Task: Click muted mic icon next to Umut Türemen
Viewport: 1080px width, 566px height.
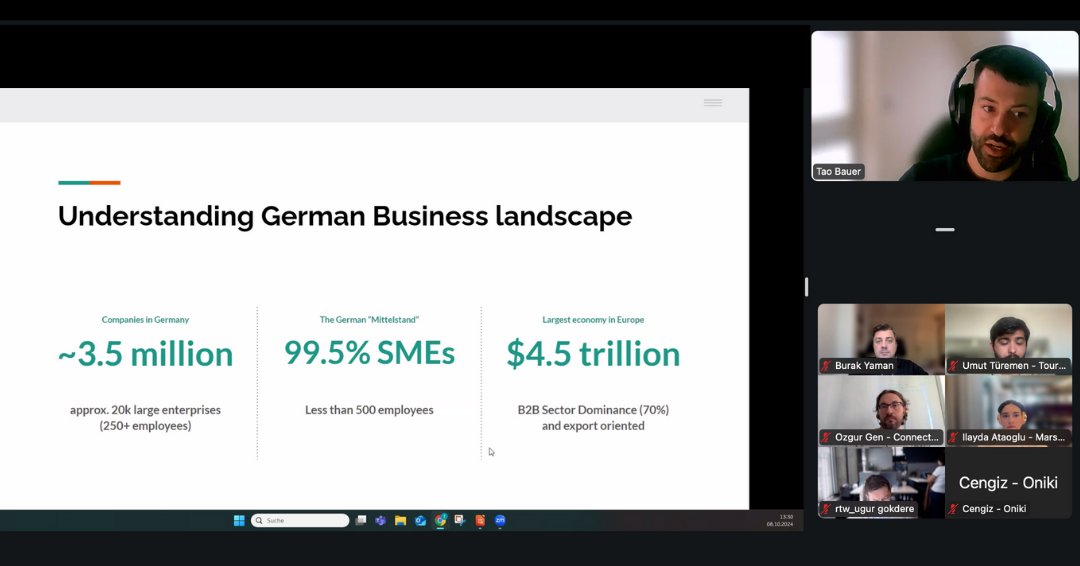Action: (x=953, y=366)
